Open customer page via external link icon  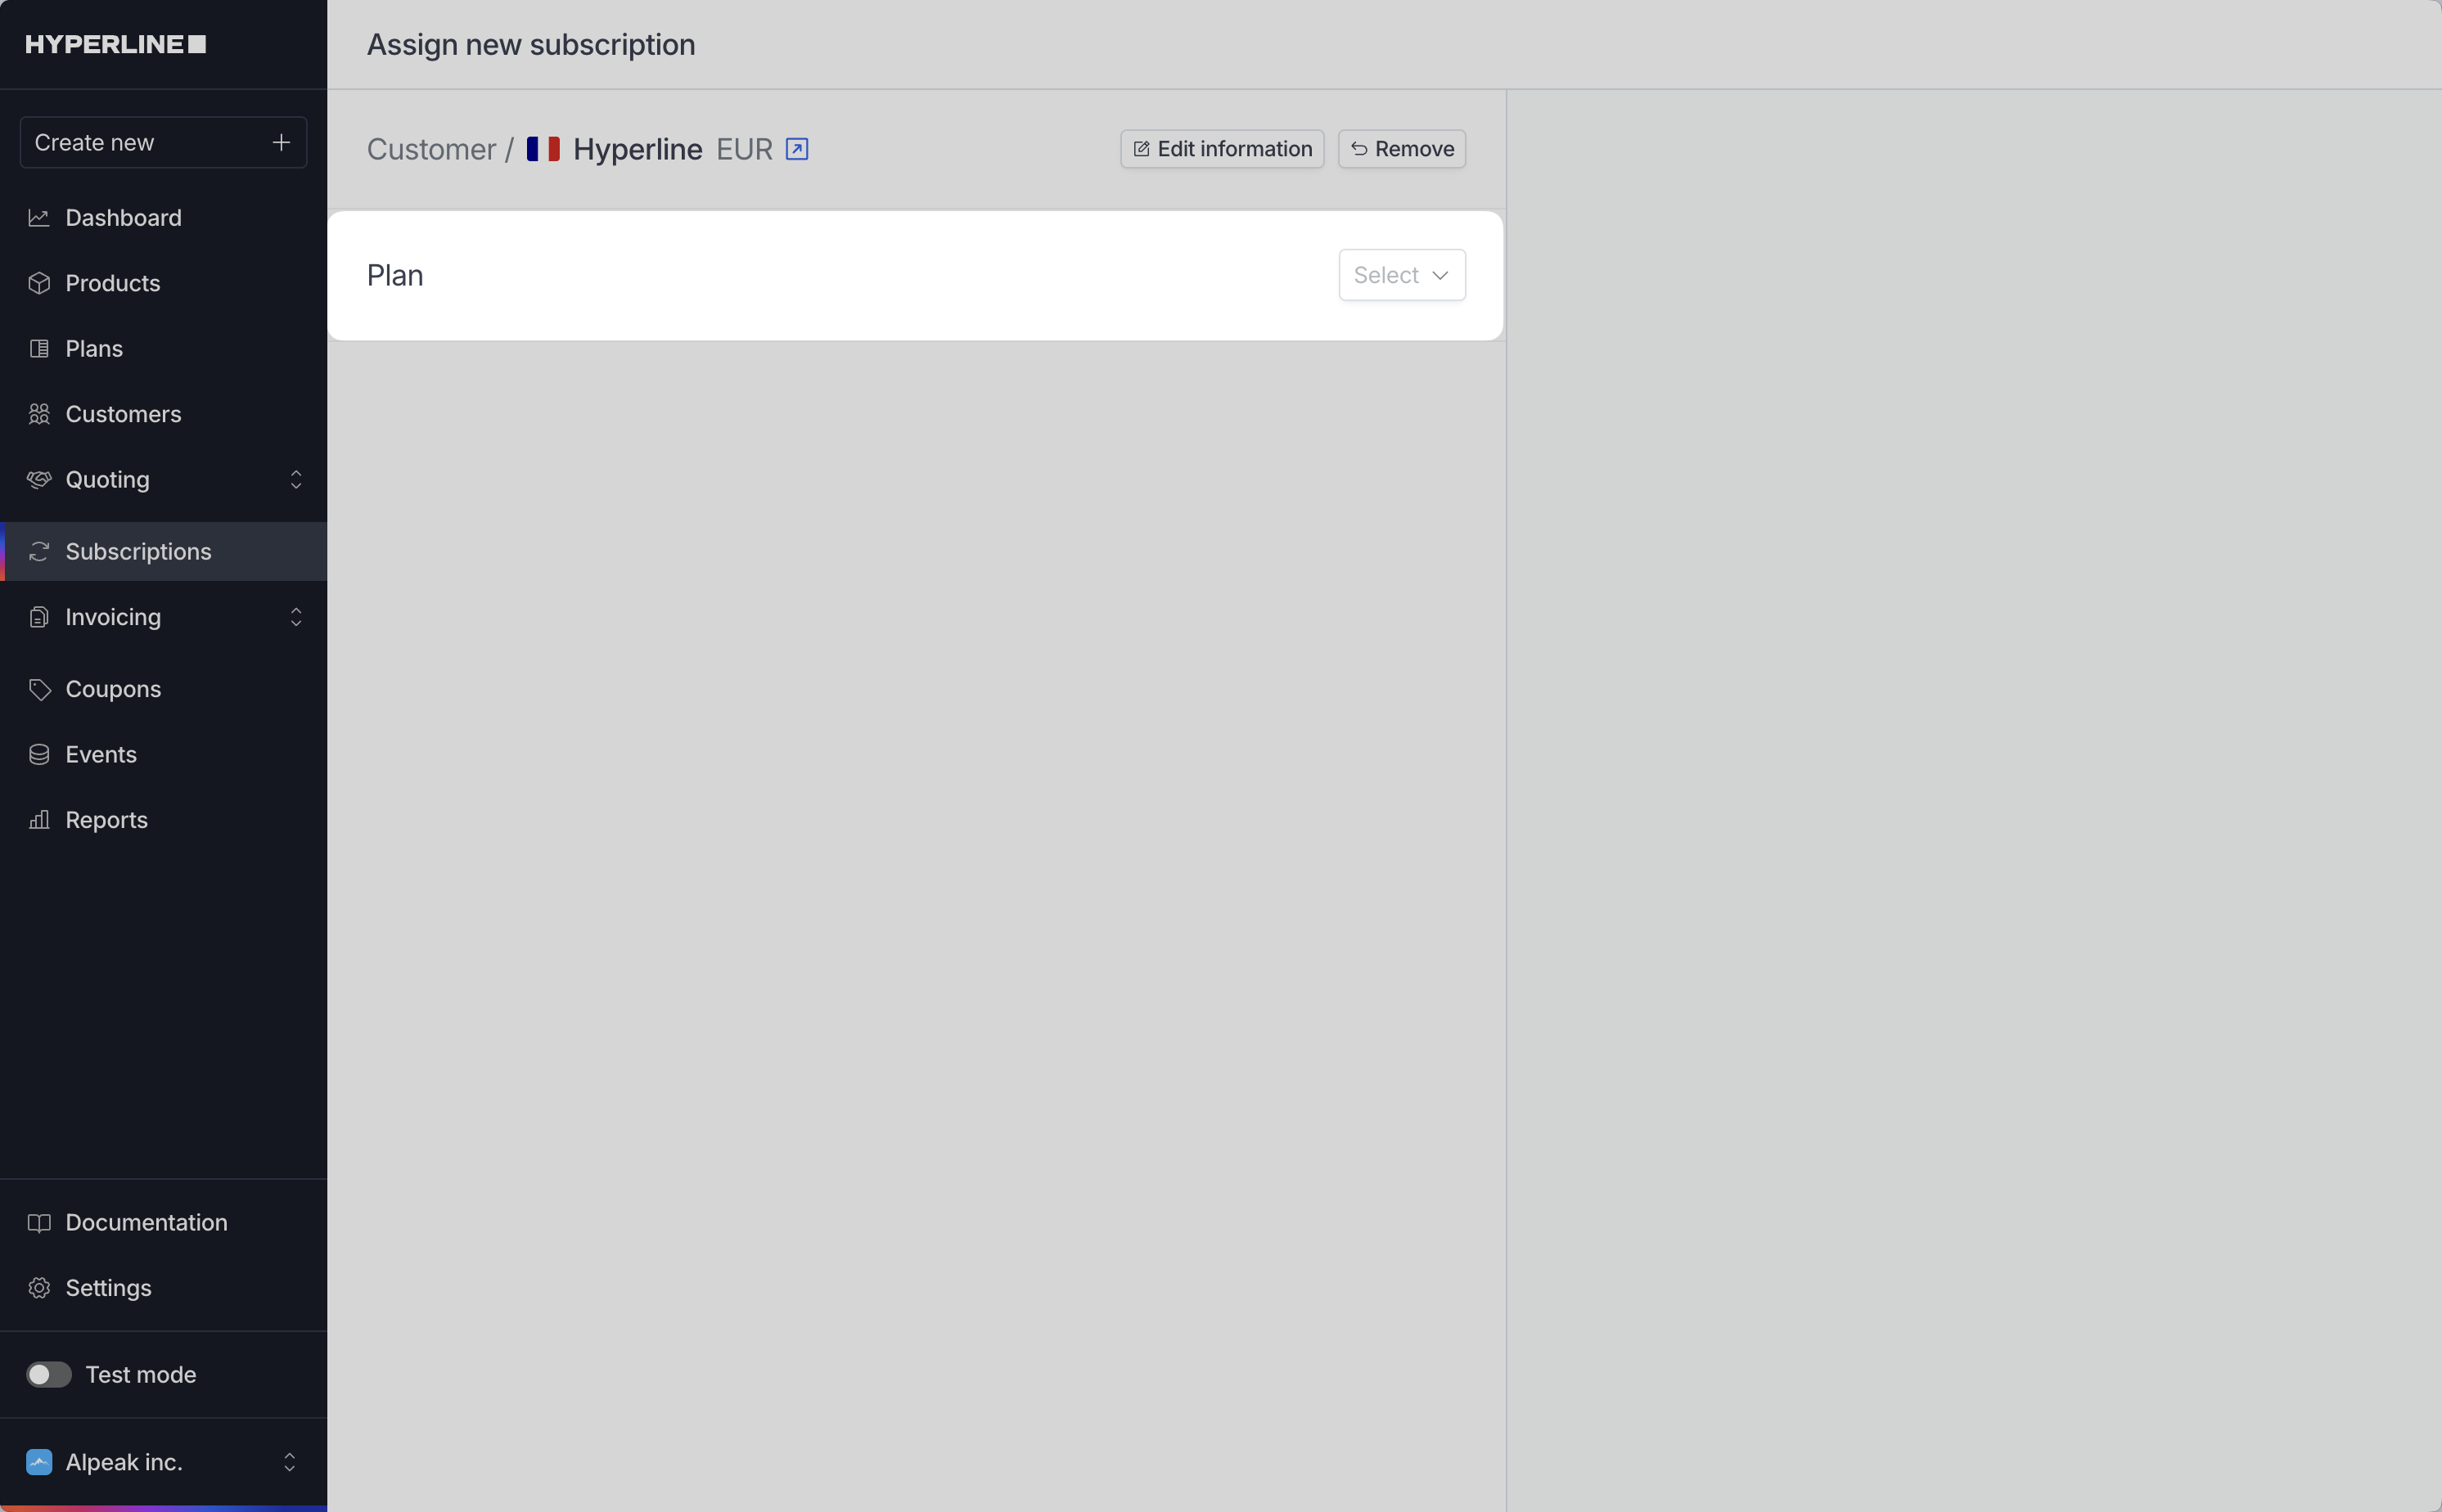coord(796,149)
